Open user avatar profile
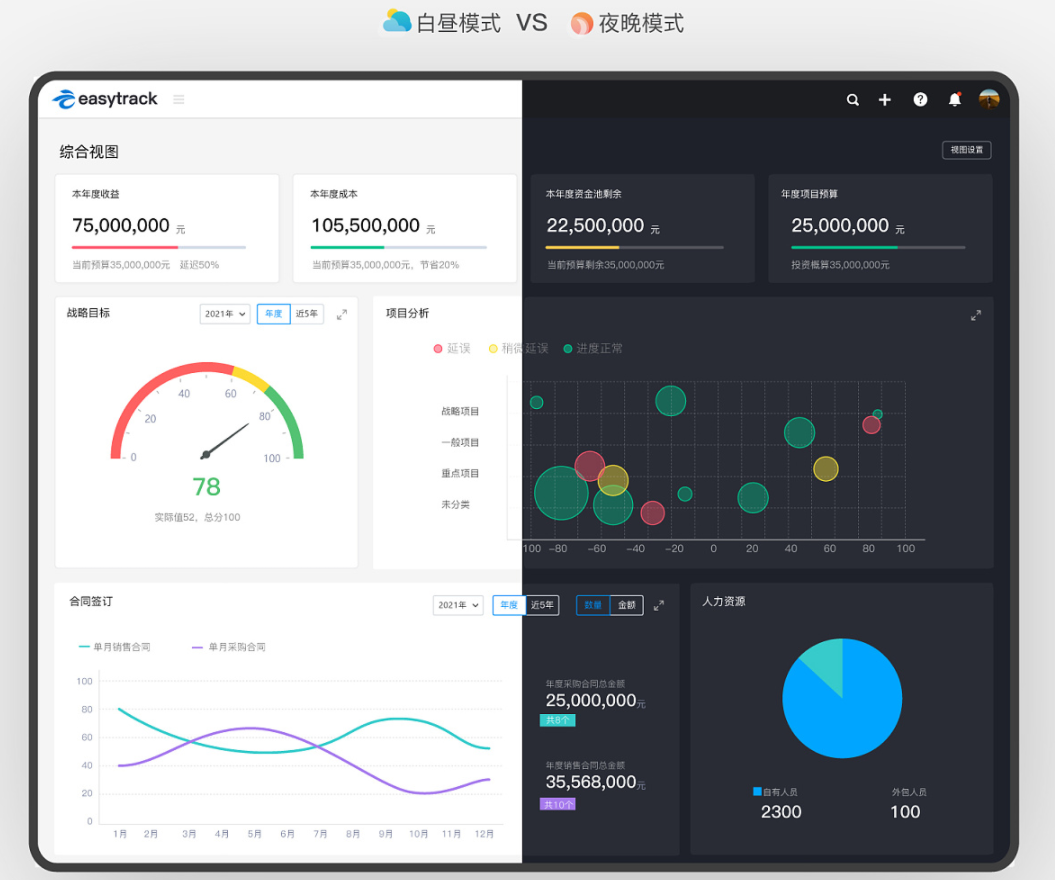Image resolution: width=1055 pixels, height=880 pixels. (989, 99)
